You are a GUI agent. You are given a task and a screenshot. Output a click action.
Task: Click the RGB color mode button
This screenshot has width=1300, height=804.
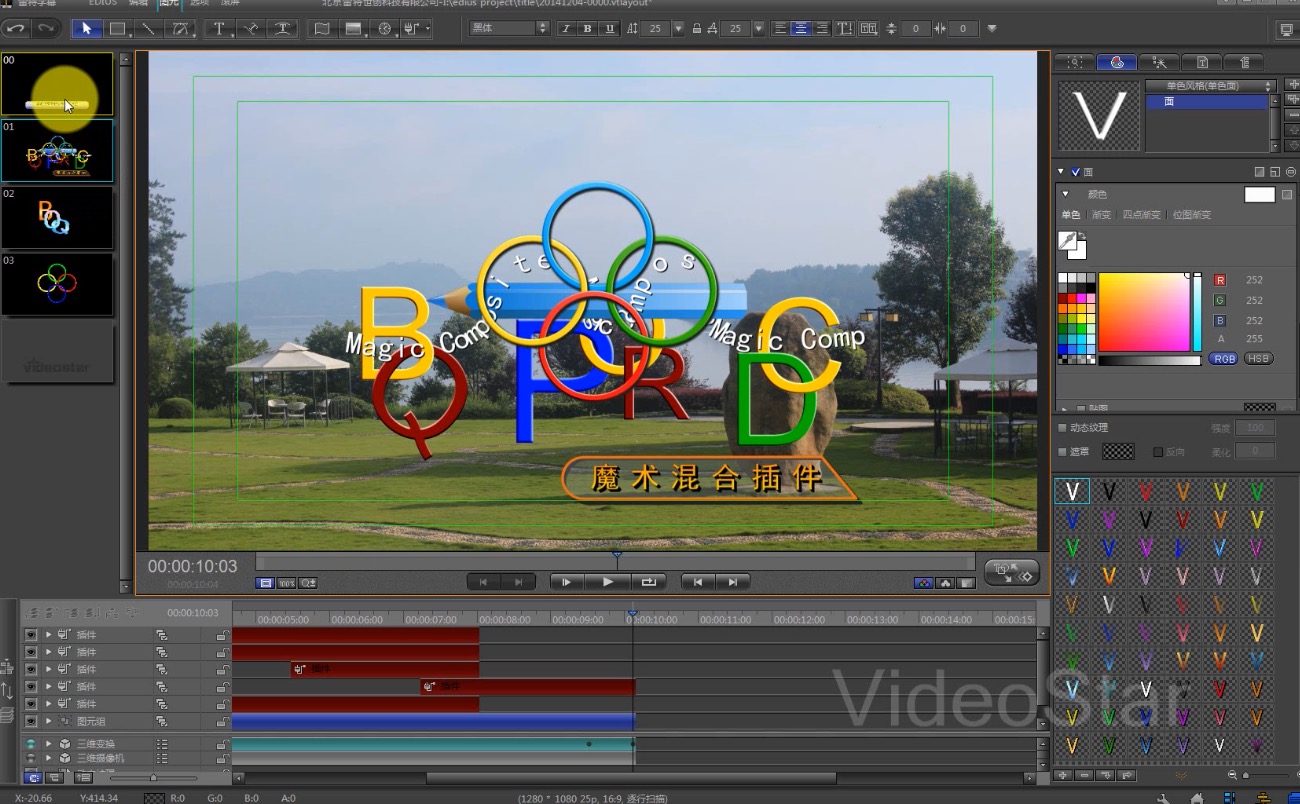[x=1223, y=359]
